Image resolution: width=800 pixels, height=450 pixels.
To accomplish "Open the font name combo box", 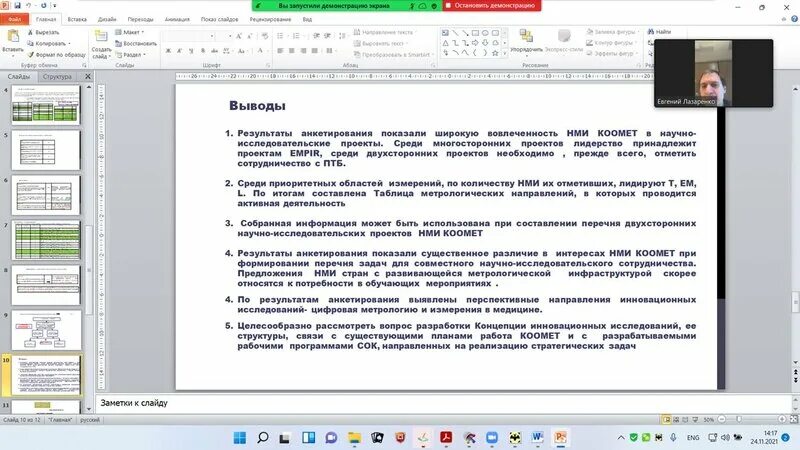I will click(x=189, y=36).
